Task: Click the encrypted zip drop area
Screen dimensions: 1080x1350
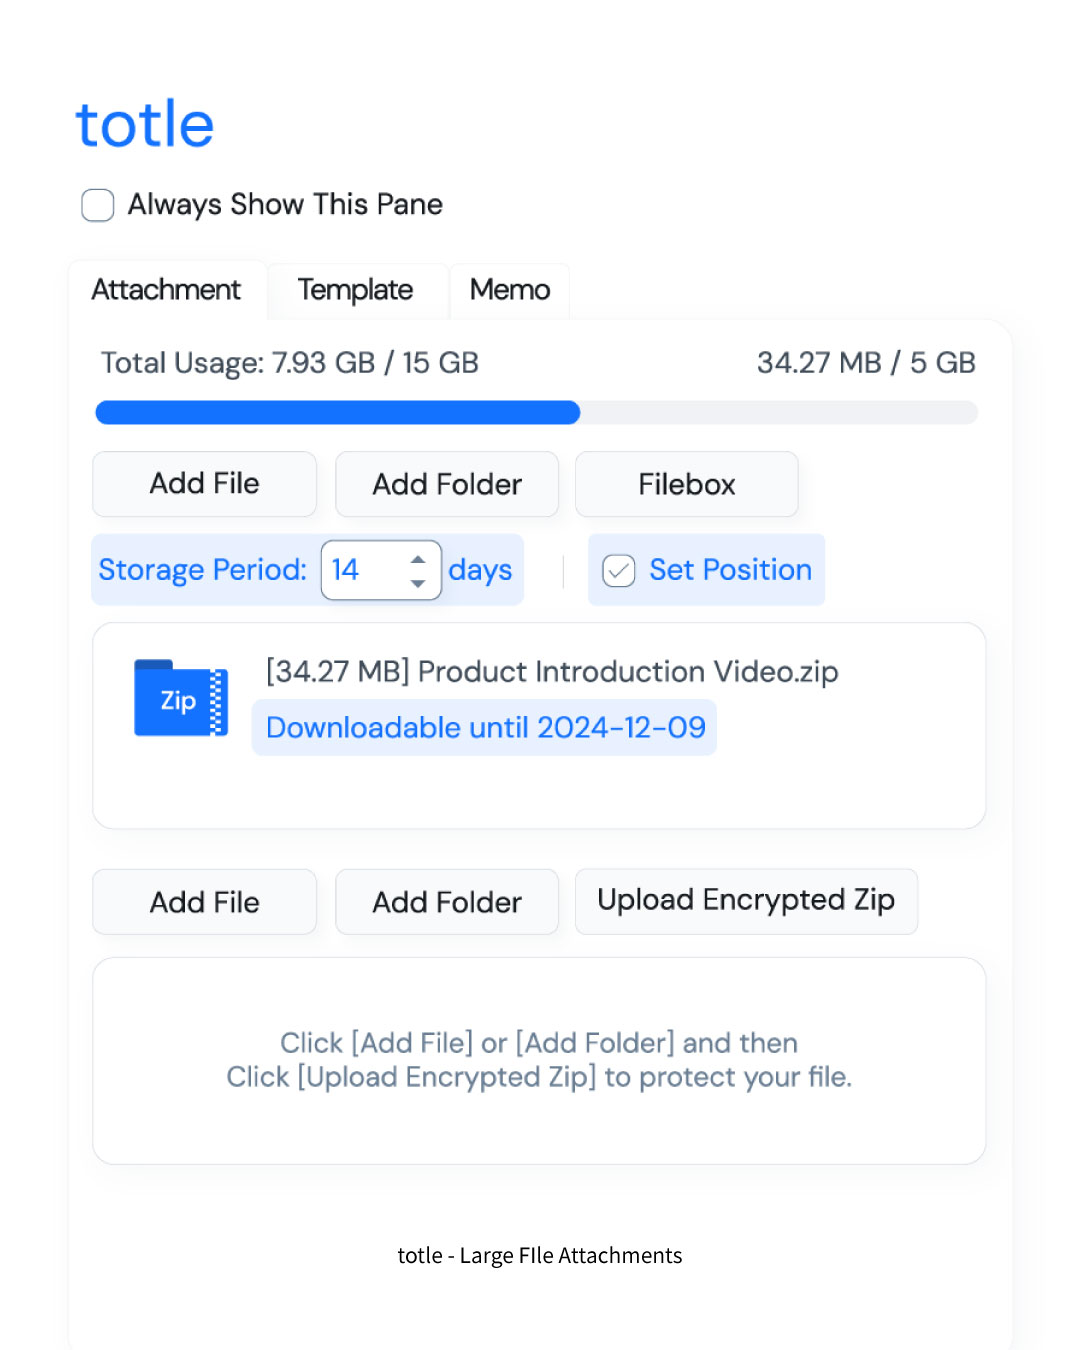Action: click(539, 1060)
